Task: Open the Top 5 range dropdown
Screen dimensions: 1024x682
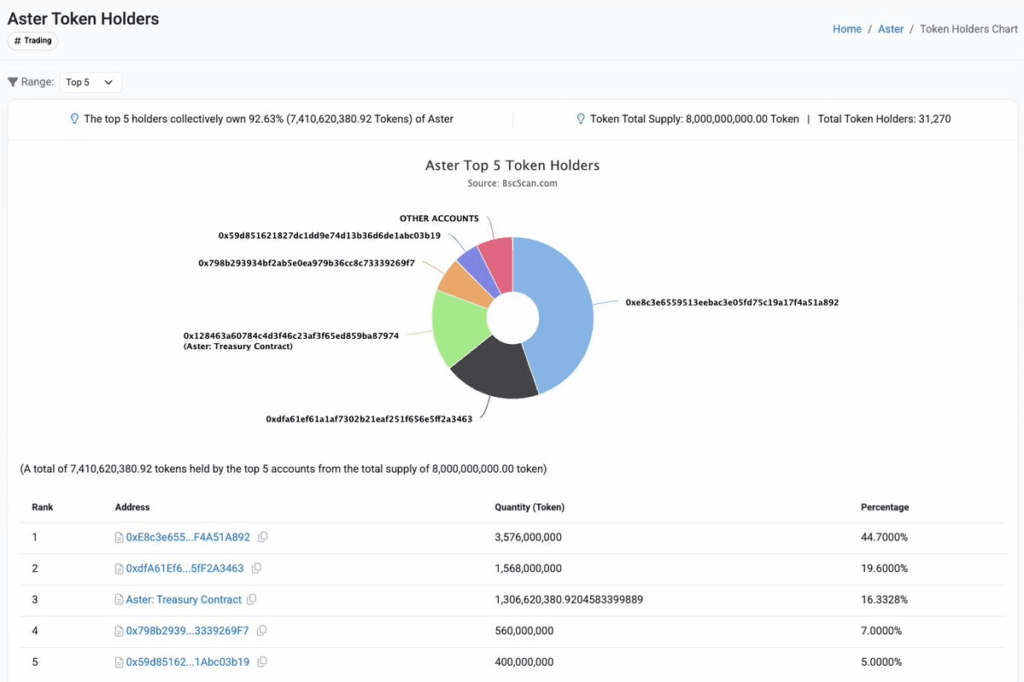Action: (89, 81)
